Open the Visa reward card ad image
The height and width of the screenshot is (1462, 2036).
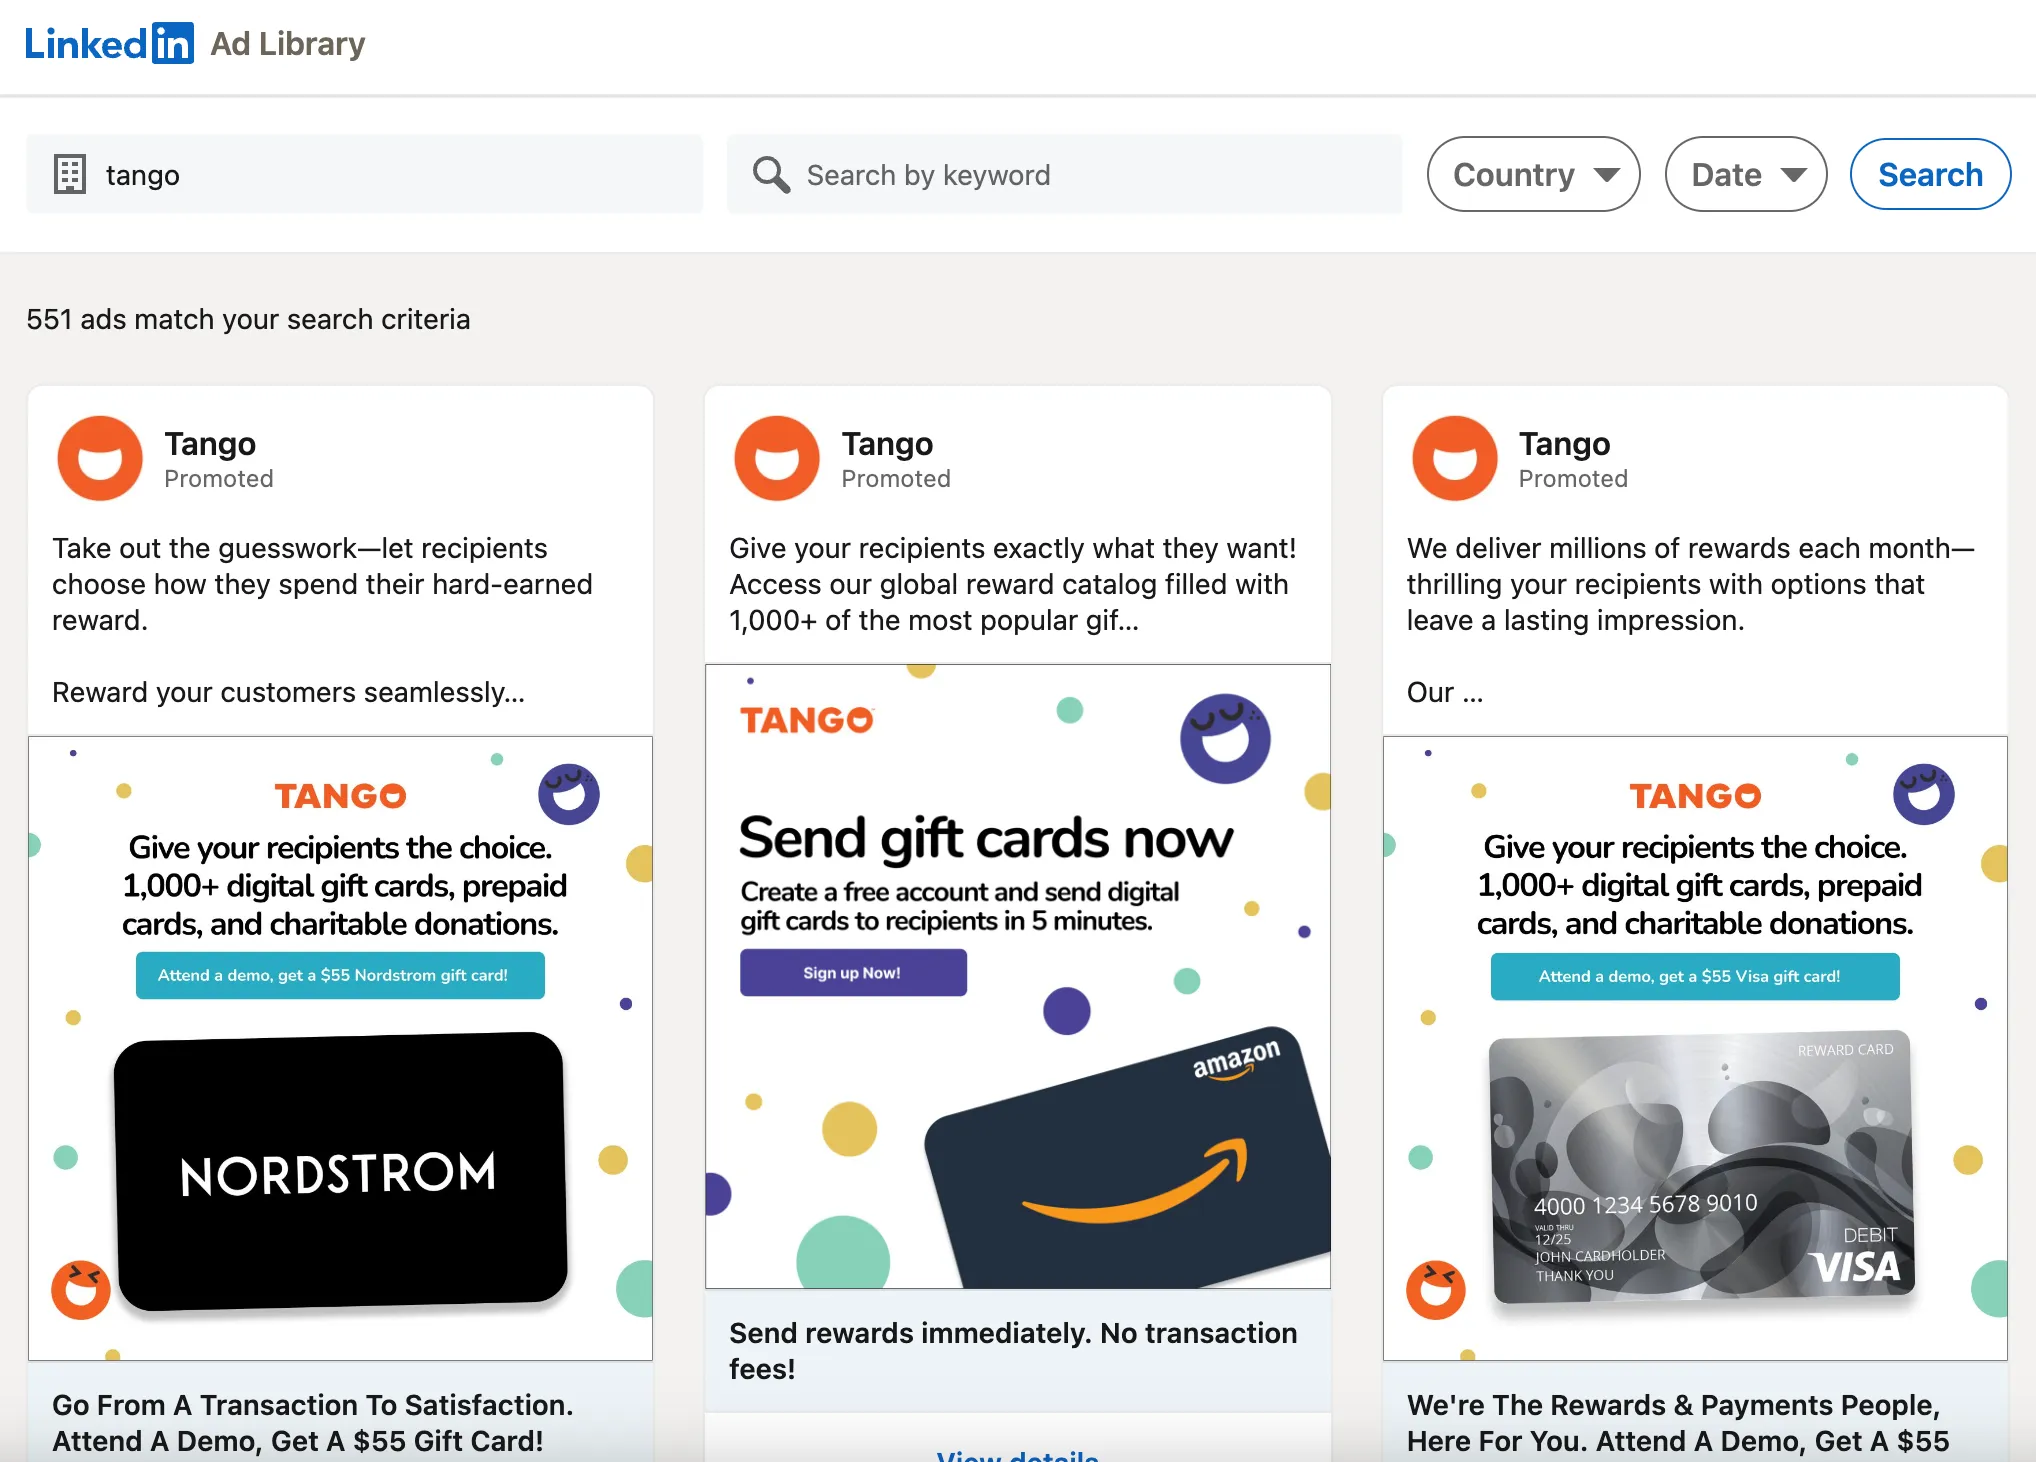pos(1695,1048)
